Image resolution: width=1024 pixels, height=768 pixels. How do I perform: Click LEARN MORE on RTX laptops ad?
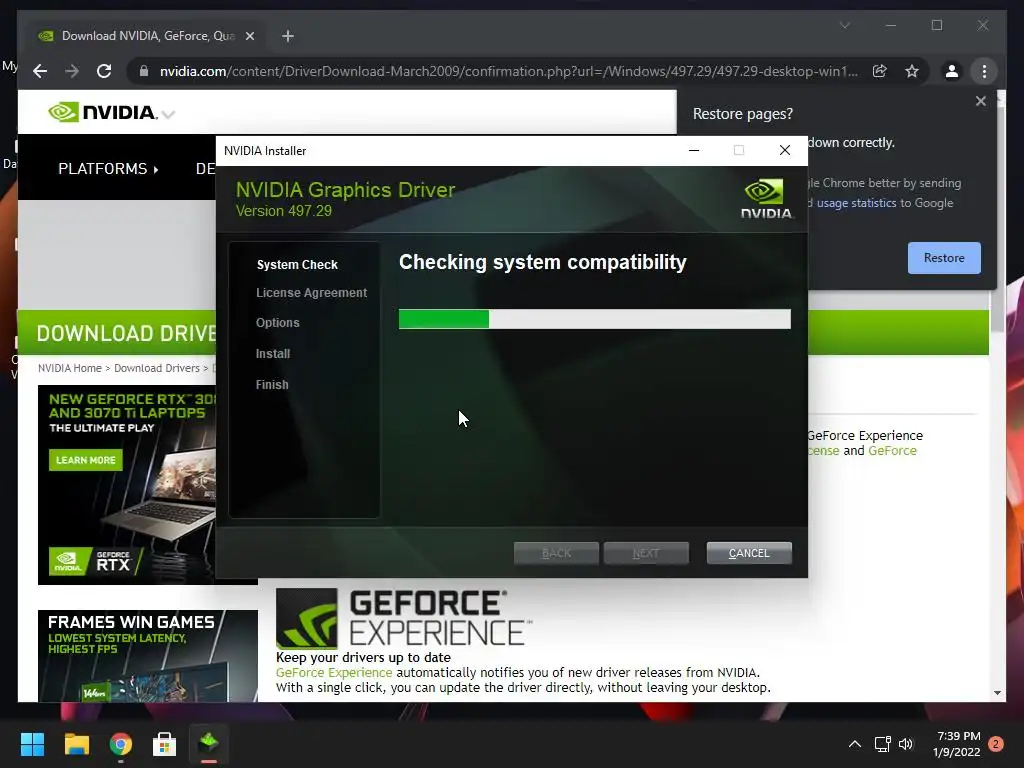[x=86, y=460]
